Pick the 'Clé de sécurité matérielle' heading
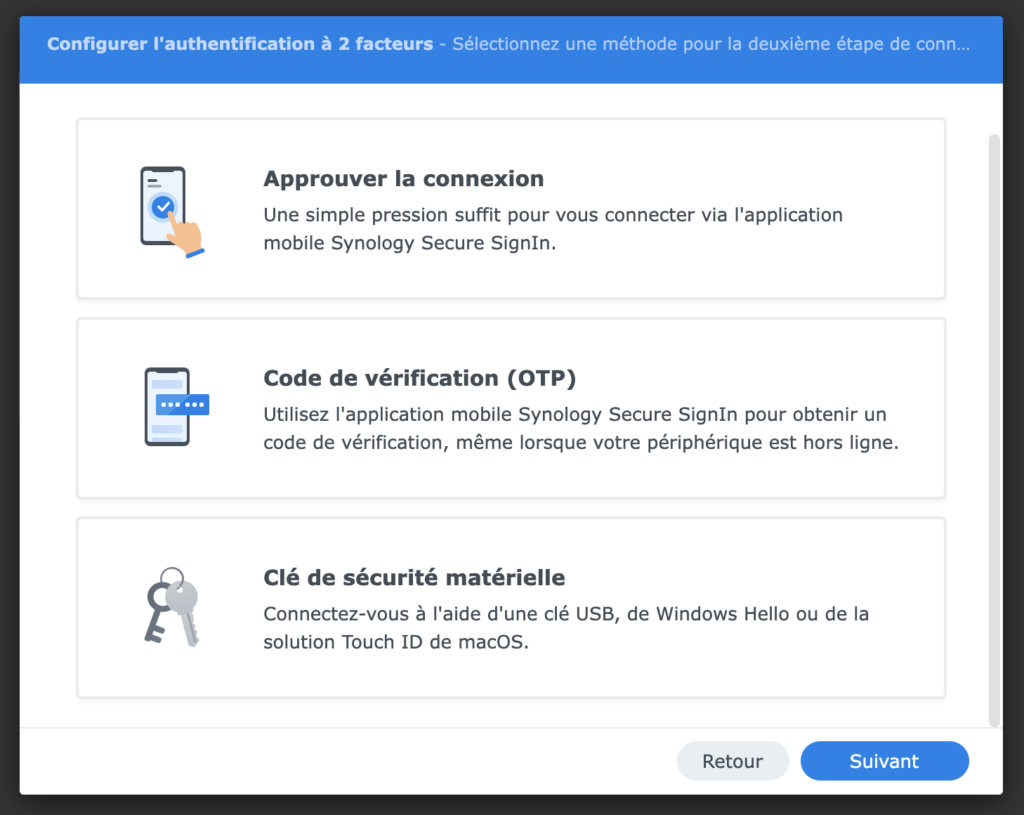This screenshot has height=815, width=1024. [414, 577]
